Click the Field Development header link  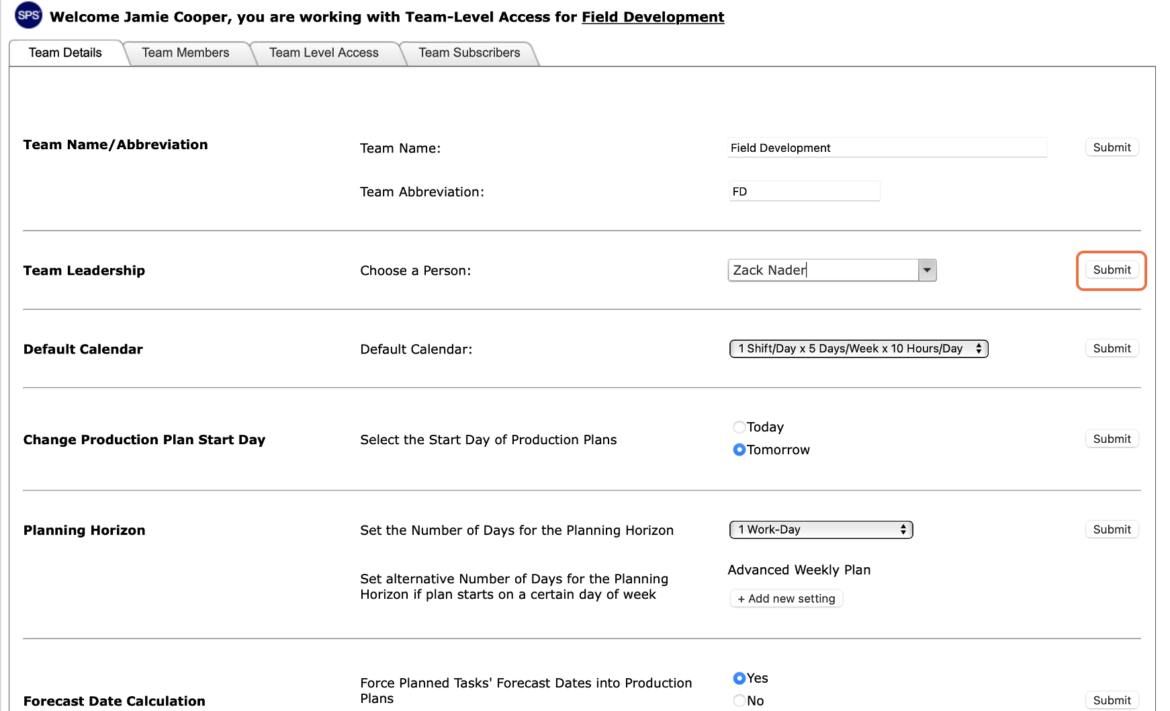[x=653, y=16]
